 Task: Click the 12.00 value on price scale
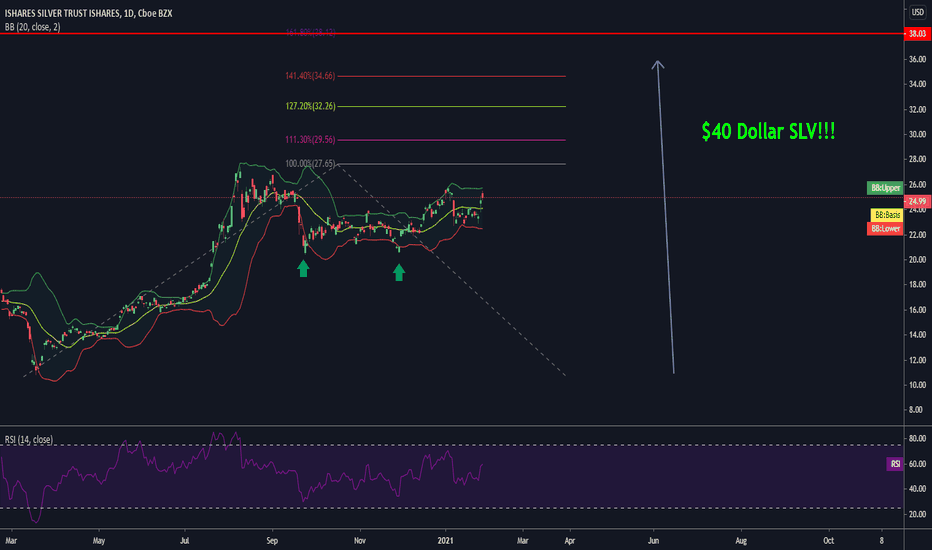click(x=917, y=360)
